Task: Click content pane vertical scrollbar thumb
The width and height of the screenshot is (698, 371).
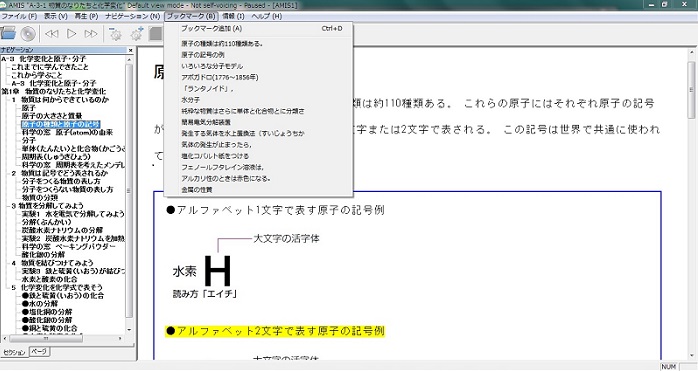Action: click(x=691, y=89)
